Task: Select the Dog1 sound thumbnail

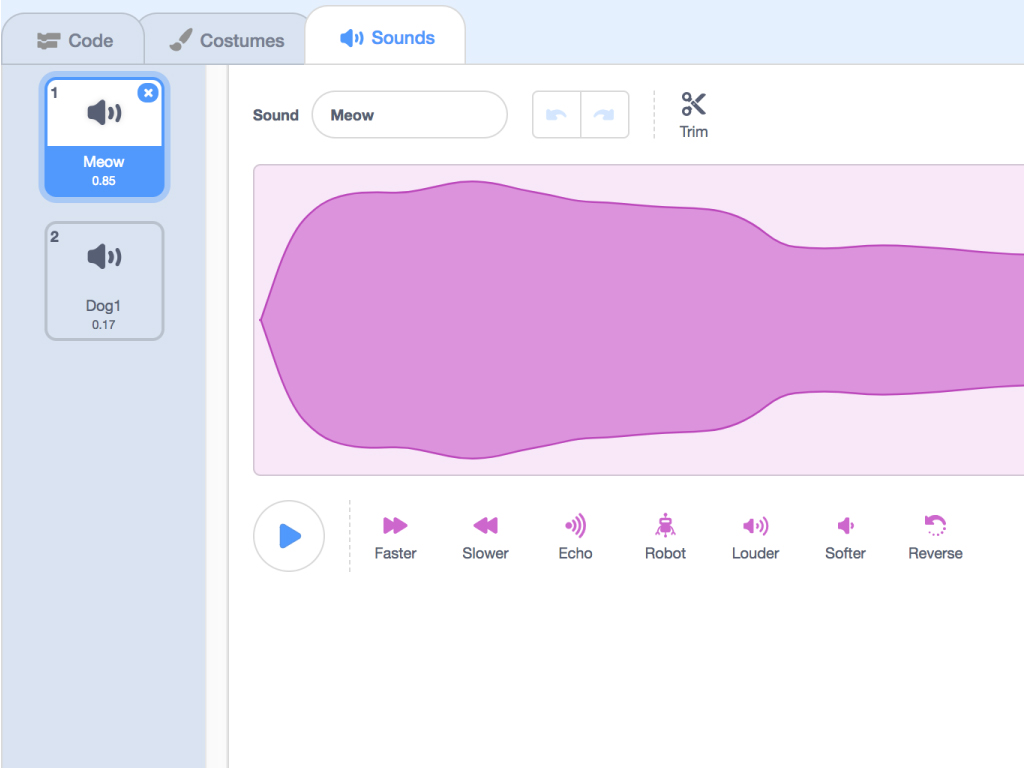Action: 104,281
